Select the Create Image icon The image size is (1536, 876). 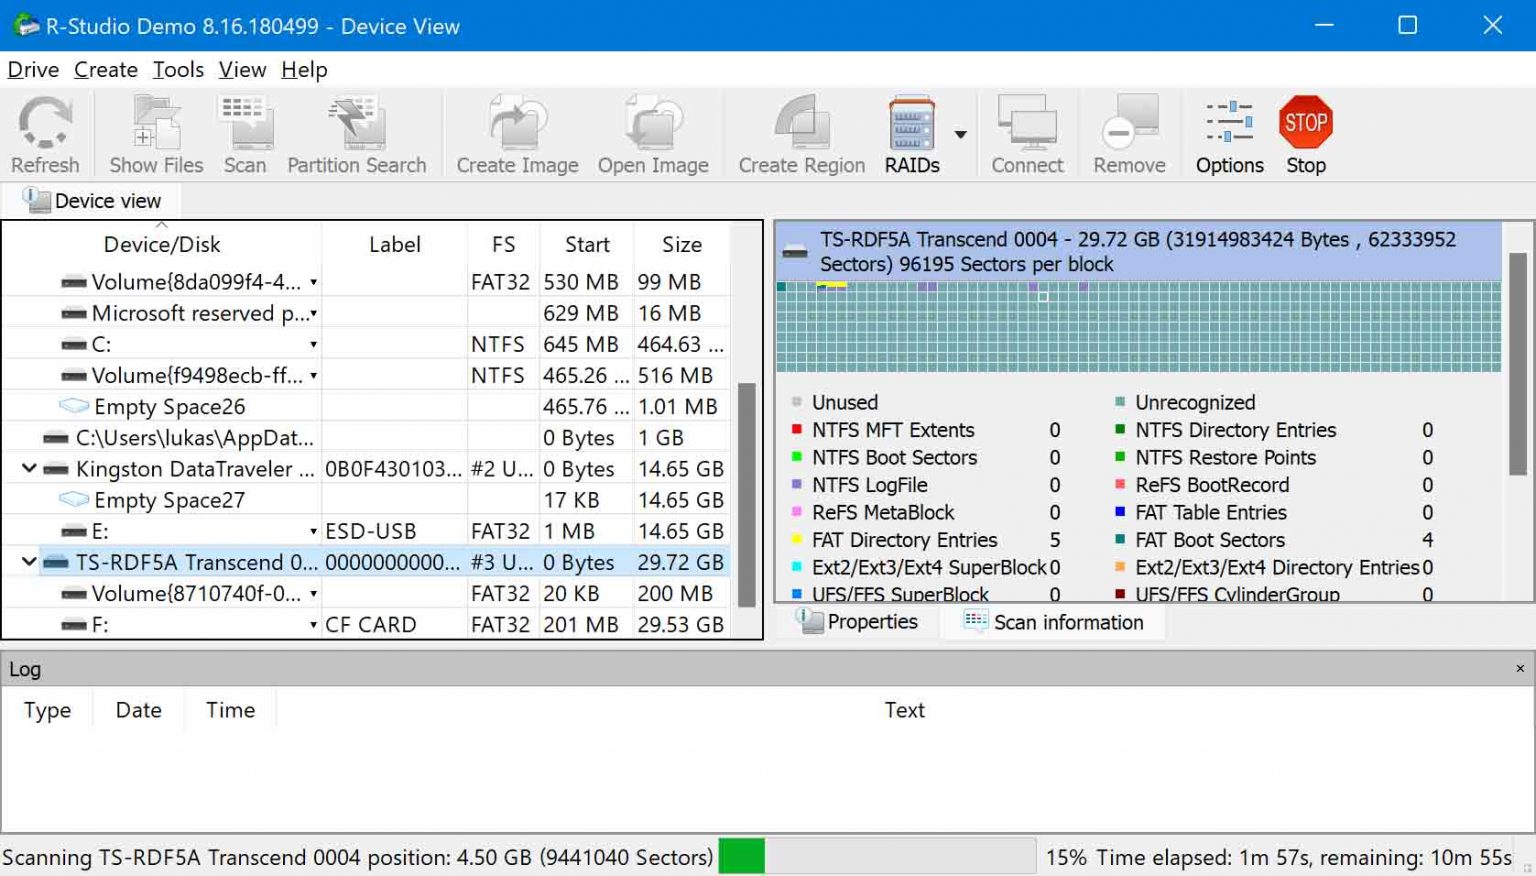tap(515, 130)
